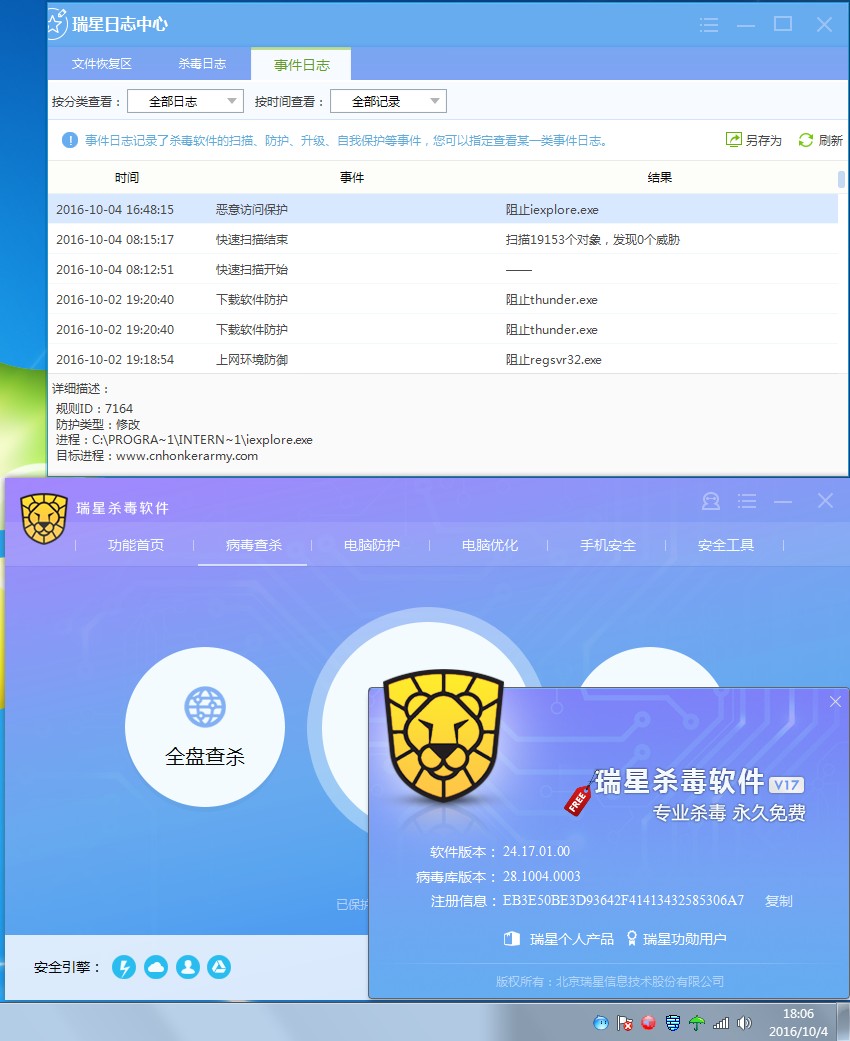The height and width of the screenshot is (1041, 850).
Task: Click the result 阻止regsvr32.exe
Action: tap(554, 360)
